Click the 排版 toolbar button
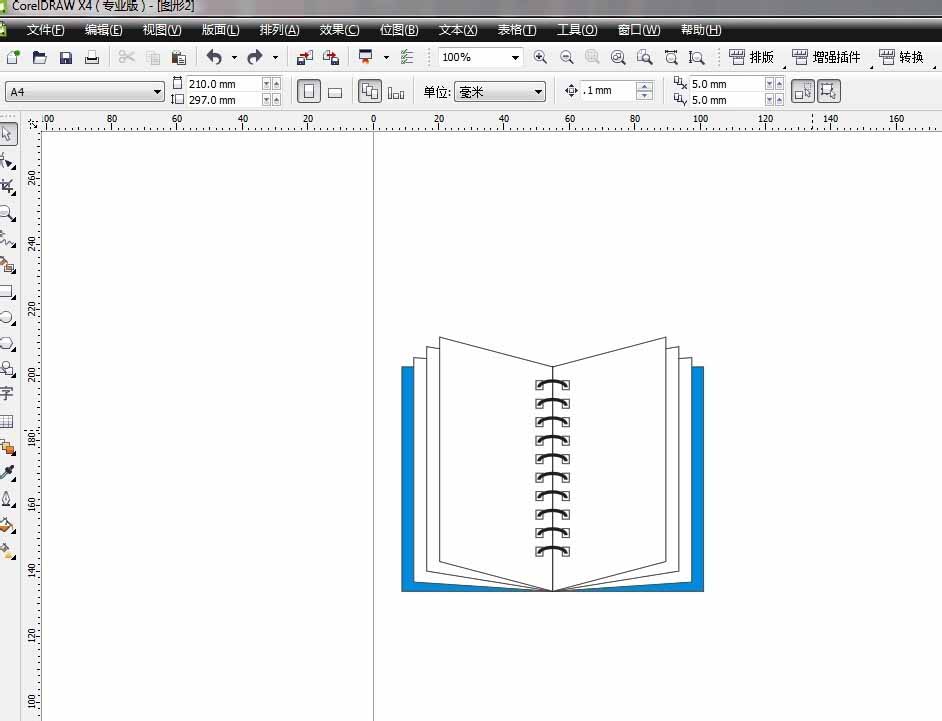The width and height of the screenshot is (942, 721). pyautogui.click(x=751, y=58)
